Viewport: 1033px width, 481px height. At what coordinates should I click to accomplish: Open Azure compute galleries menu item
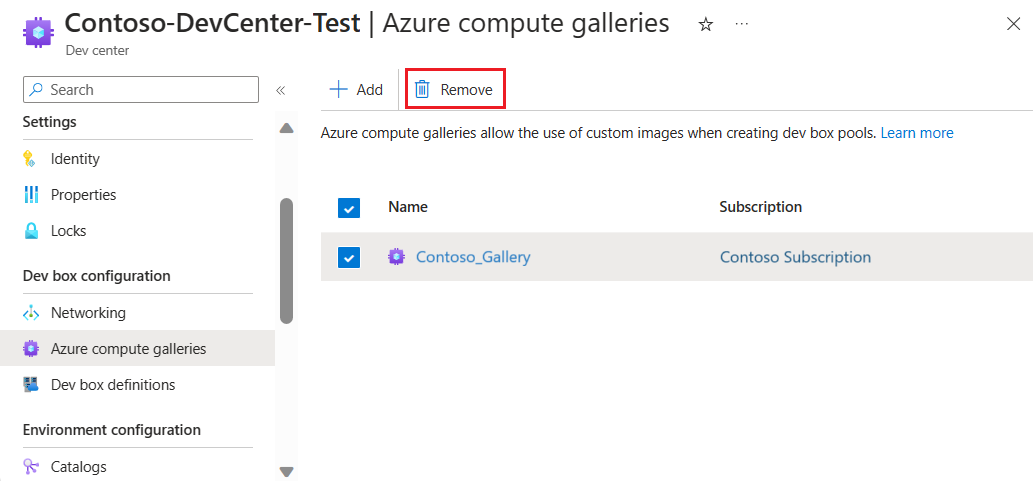pyautogui.click(x=128, y=349)
